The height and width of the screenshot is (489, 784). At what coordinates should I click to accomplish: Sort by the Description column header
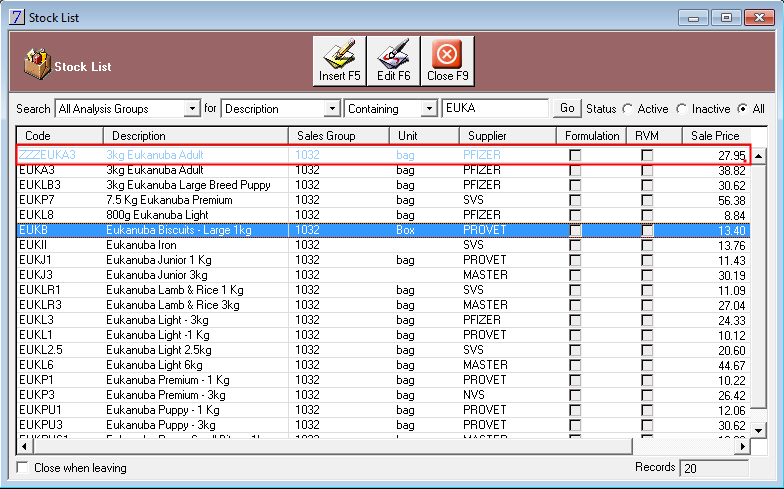tap(196, 136)
